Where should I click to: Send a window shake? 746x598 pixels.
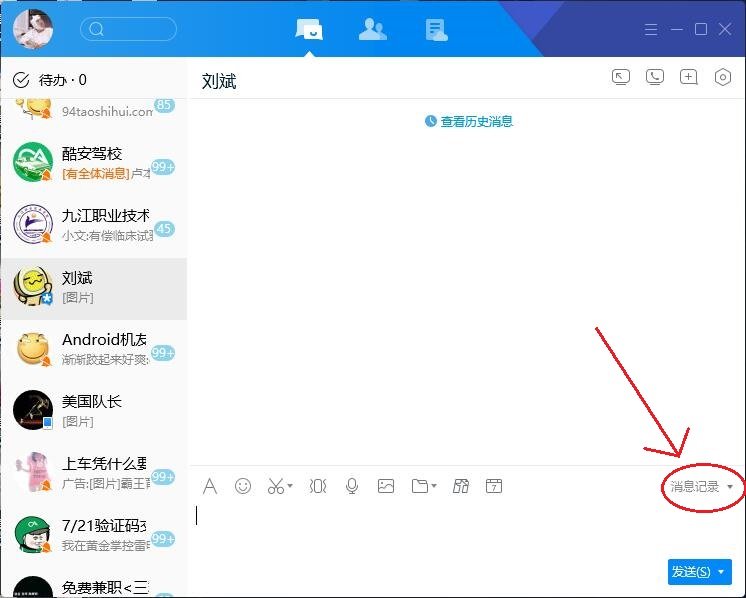318,486
